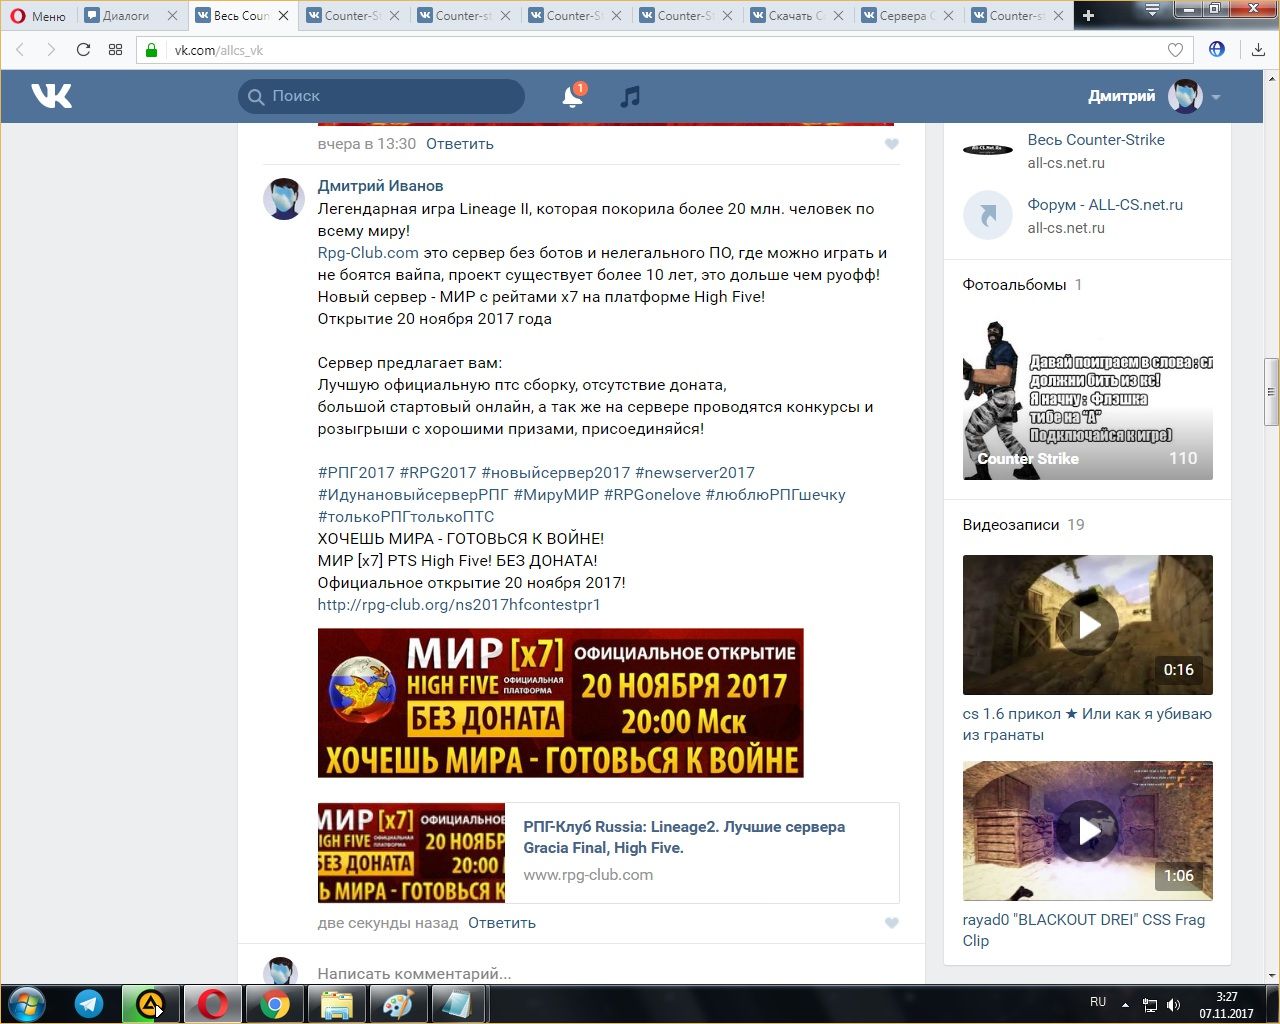The image size is (1280, 1024).
Task: Open the Весь Counter-Strike sidebar link
Action: pyautogui.click(x=1096, y=140)
